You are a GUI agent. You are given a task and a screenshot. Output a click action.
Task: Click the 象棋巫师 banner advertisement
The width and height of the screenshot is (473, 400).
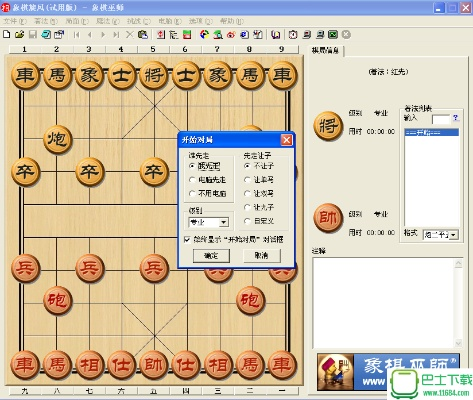[388, 372]
